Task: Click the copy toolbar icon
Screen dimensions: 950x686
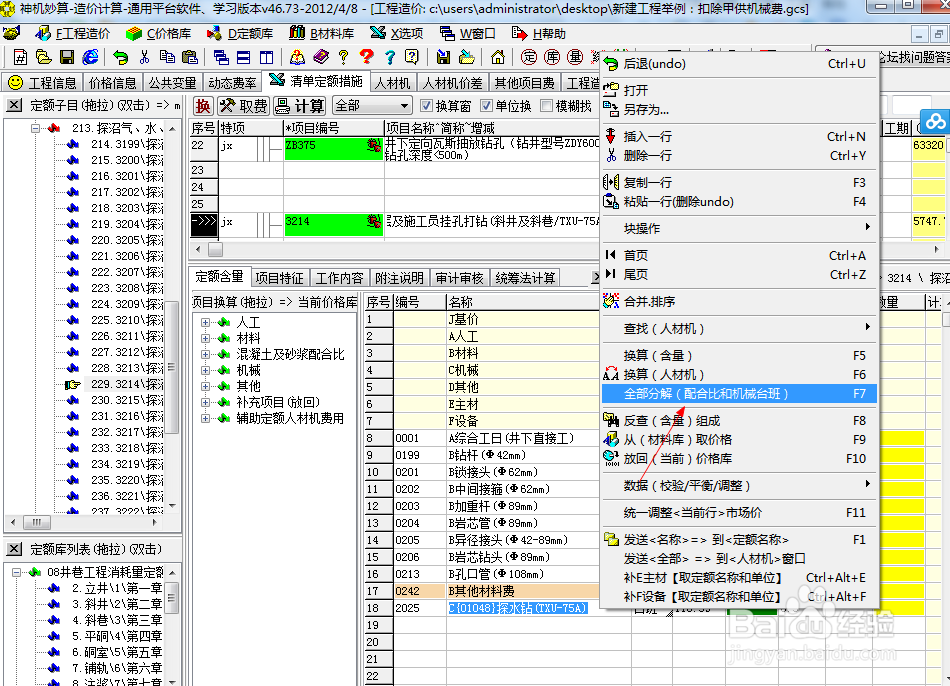Action: point(167,57)
